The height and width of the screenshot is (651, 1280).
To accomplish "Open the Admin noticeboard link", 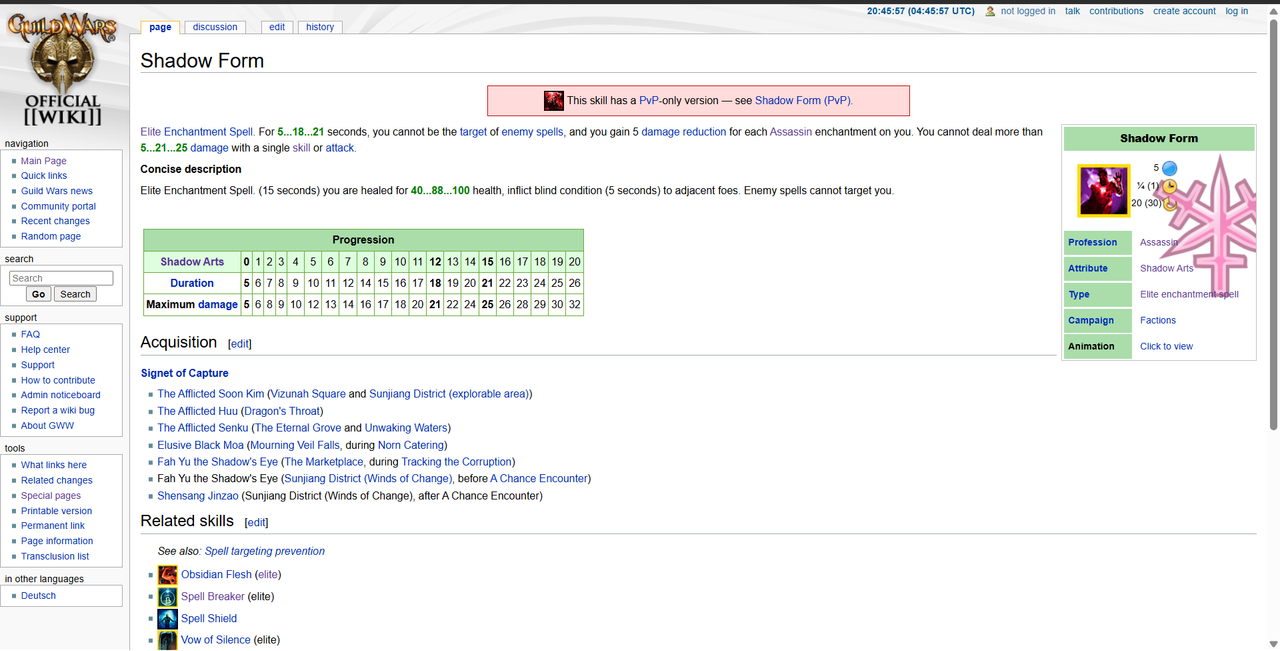I will 61,395.
